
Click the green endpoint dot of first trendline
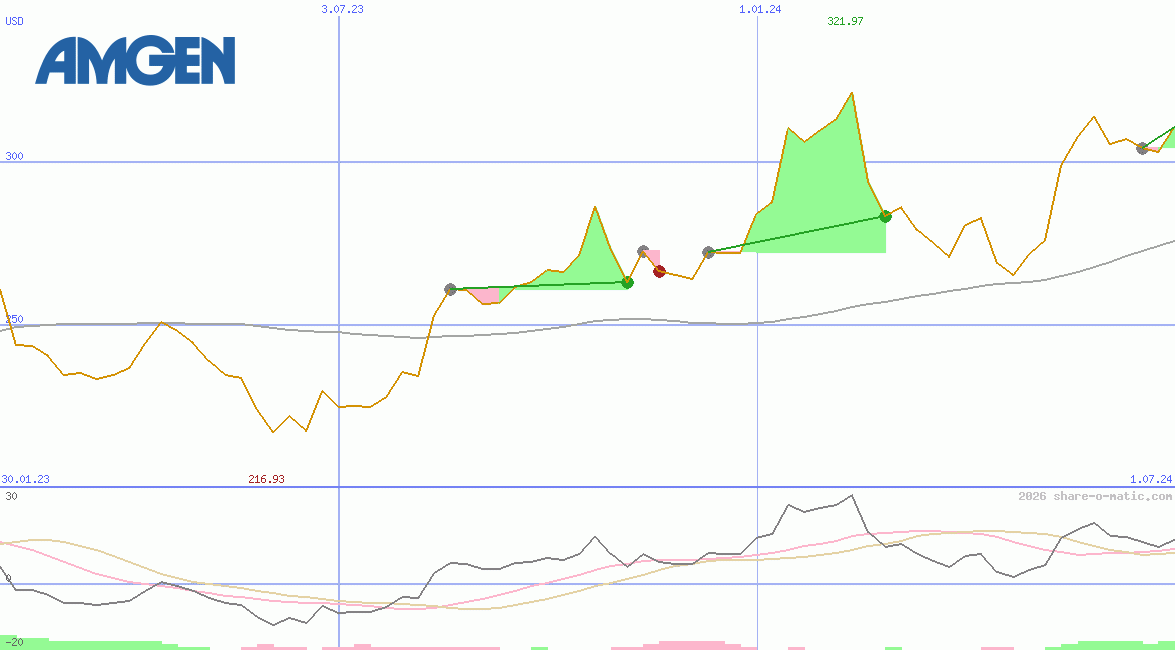coord(627,282)
